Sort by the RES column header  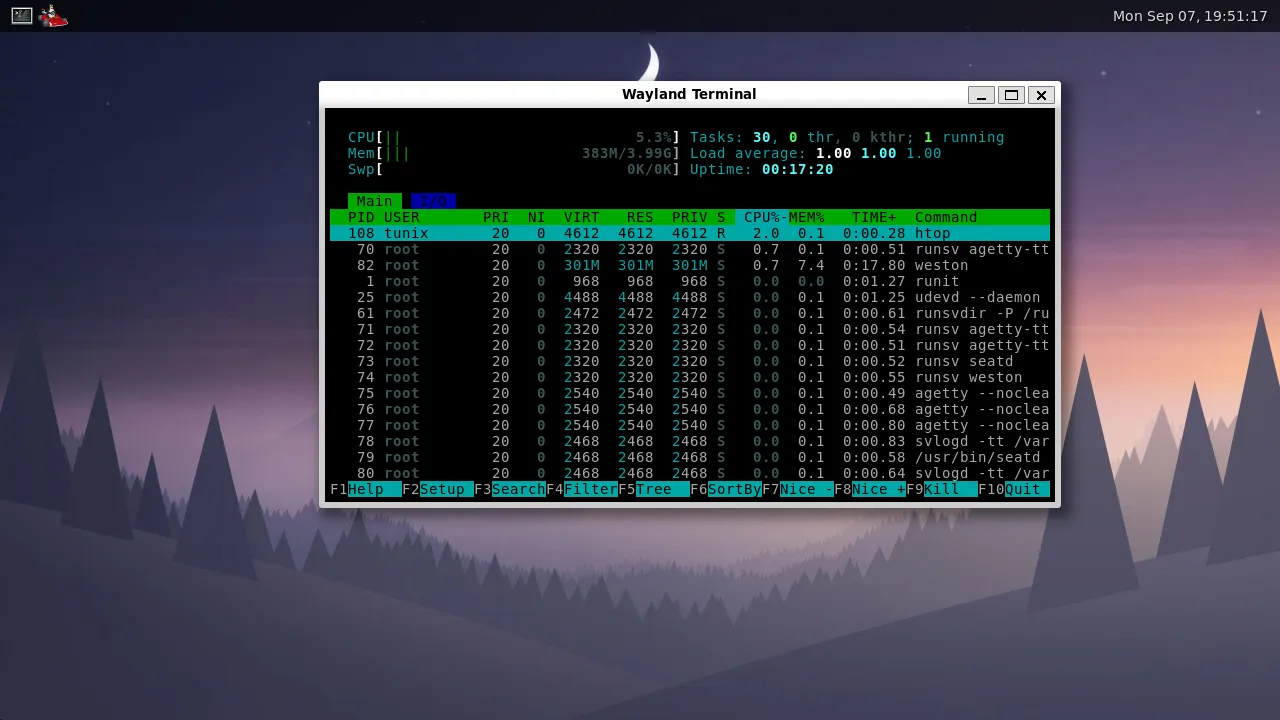[x=640, y=217]
